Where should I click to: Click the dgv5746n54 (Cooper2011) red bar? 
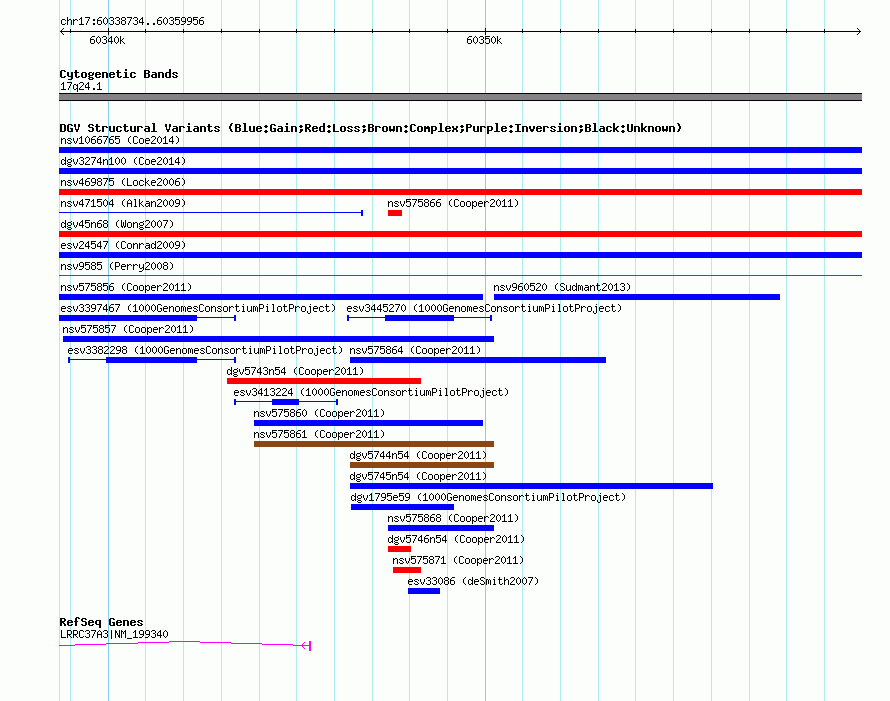pyautogui.click(x=400, y=549)
